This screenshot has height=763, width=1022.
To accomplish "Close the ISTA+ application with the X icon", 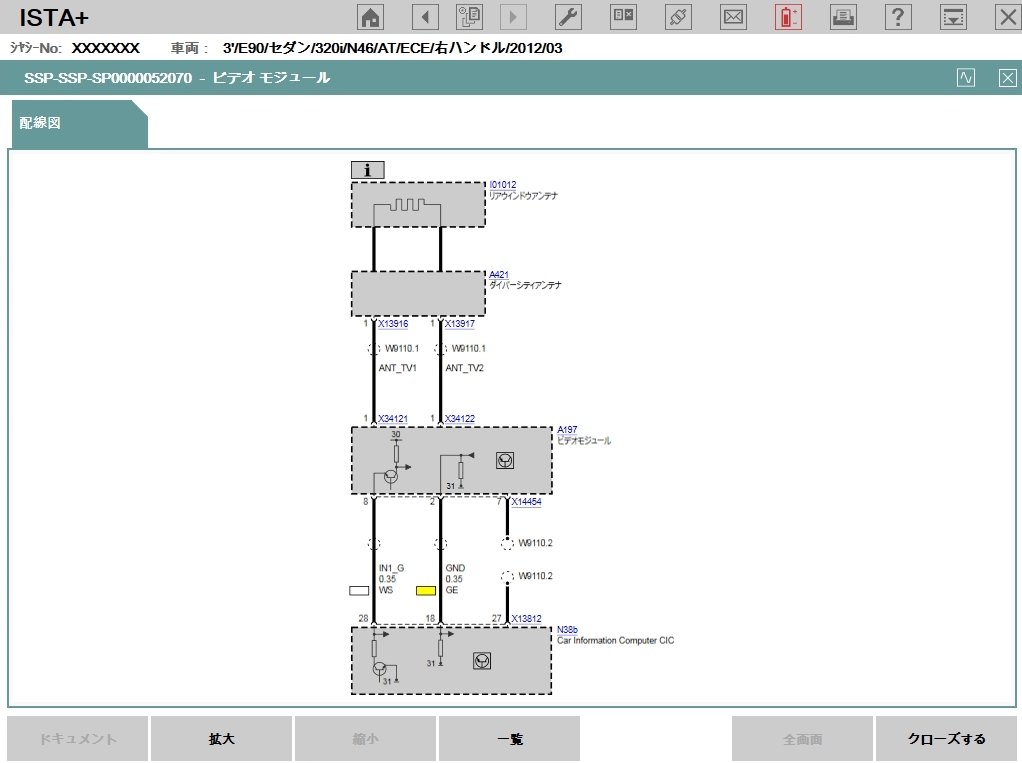I will pyautogui.click(x=1008, y=17).
